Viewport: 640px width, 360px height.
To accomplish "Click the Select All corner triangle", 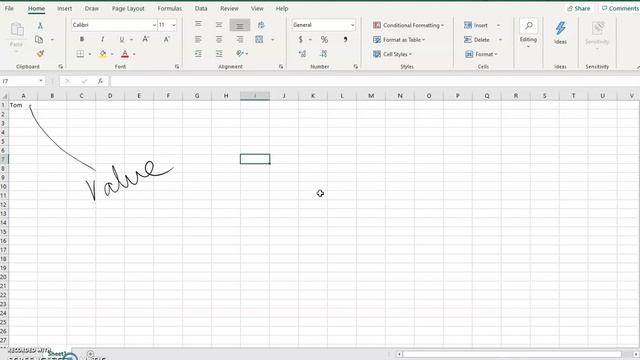I will [x=4, y=96].
